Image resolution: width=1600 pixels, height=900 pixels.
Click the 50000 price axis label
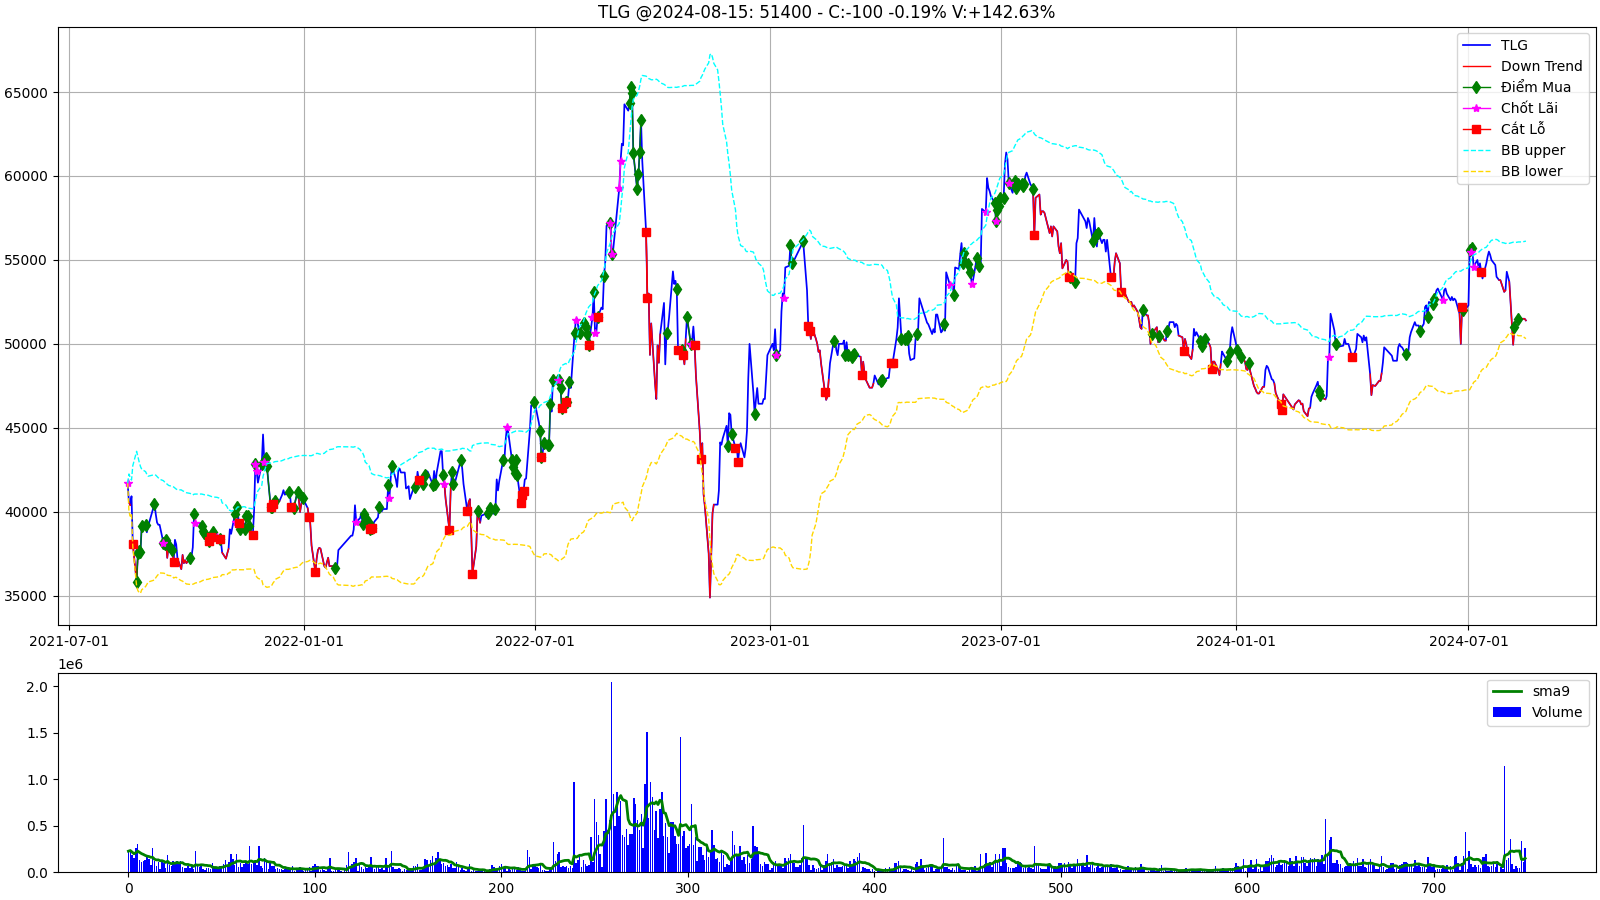[x=26, y=345]
